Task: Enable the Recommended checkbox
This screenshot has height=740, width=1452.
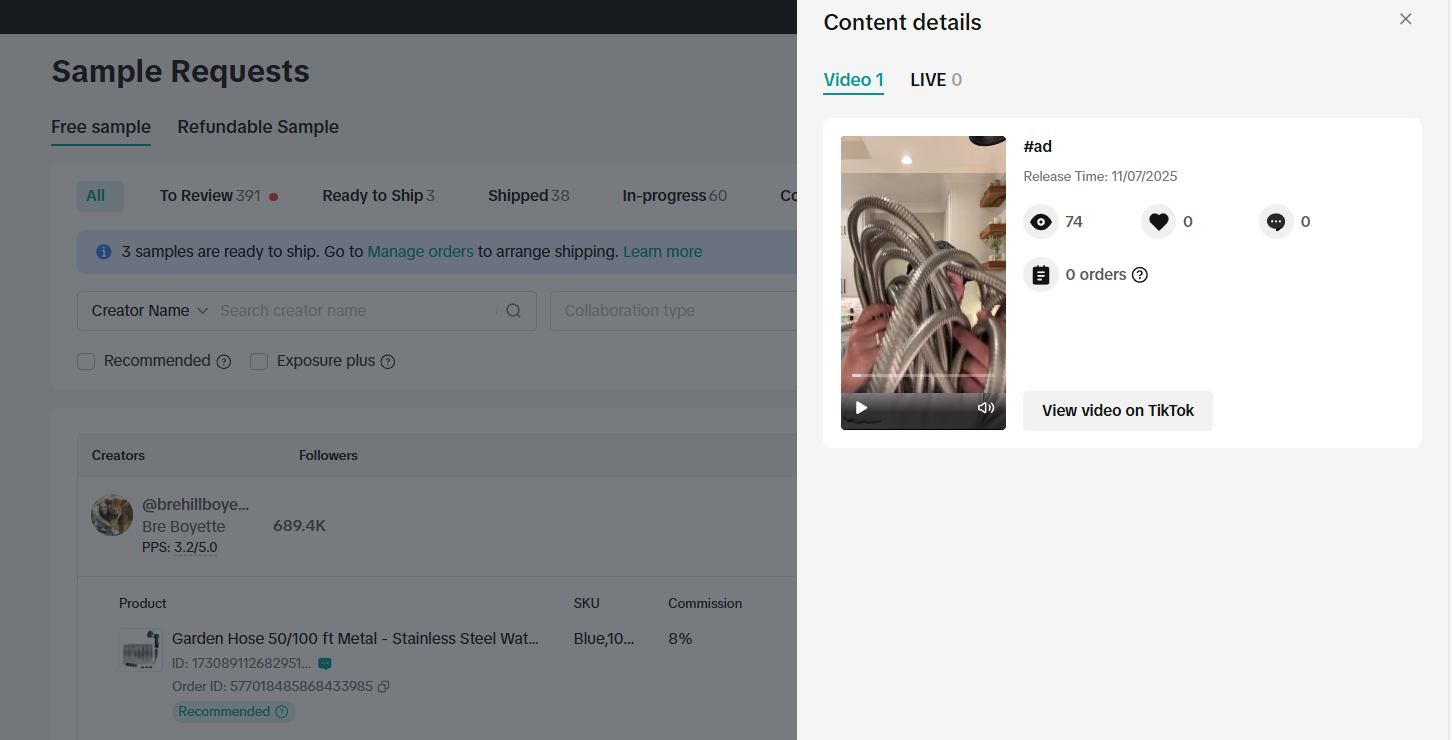Action: click(x=87, y=361)
